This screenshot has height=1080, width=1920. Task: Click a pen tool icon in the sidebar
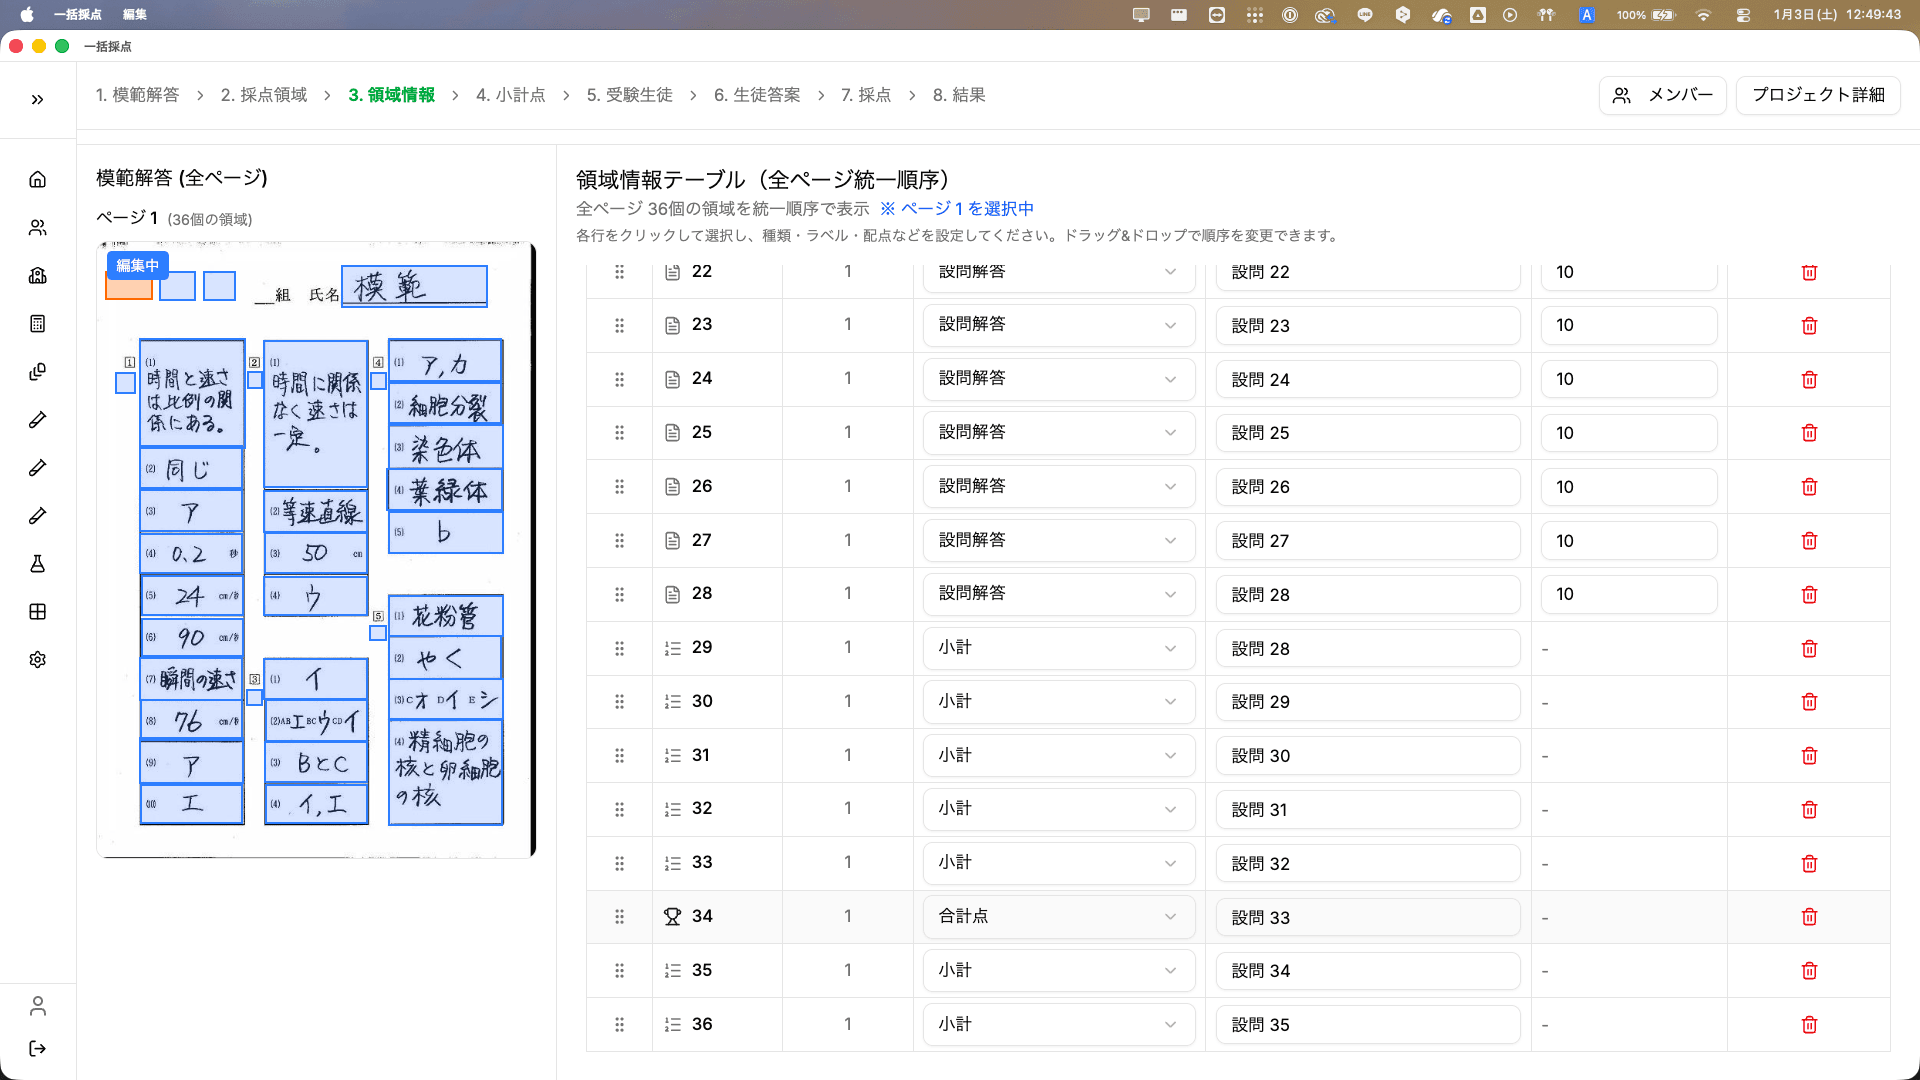point(37,419)
